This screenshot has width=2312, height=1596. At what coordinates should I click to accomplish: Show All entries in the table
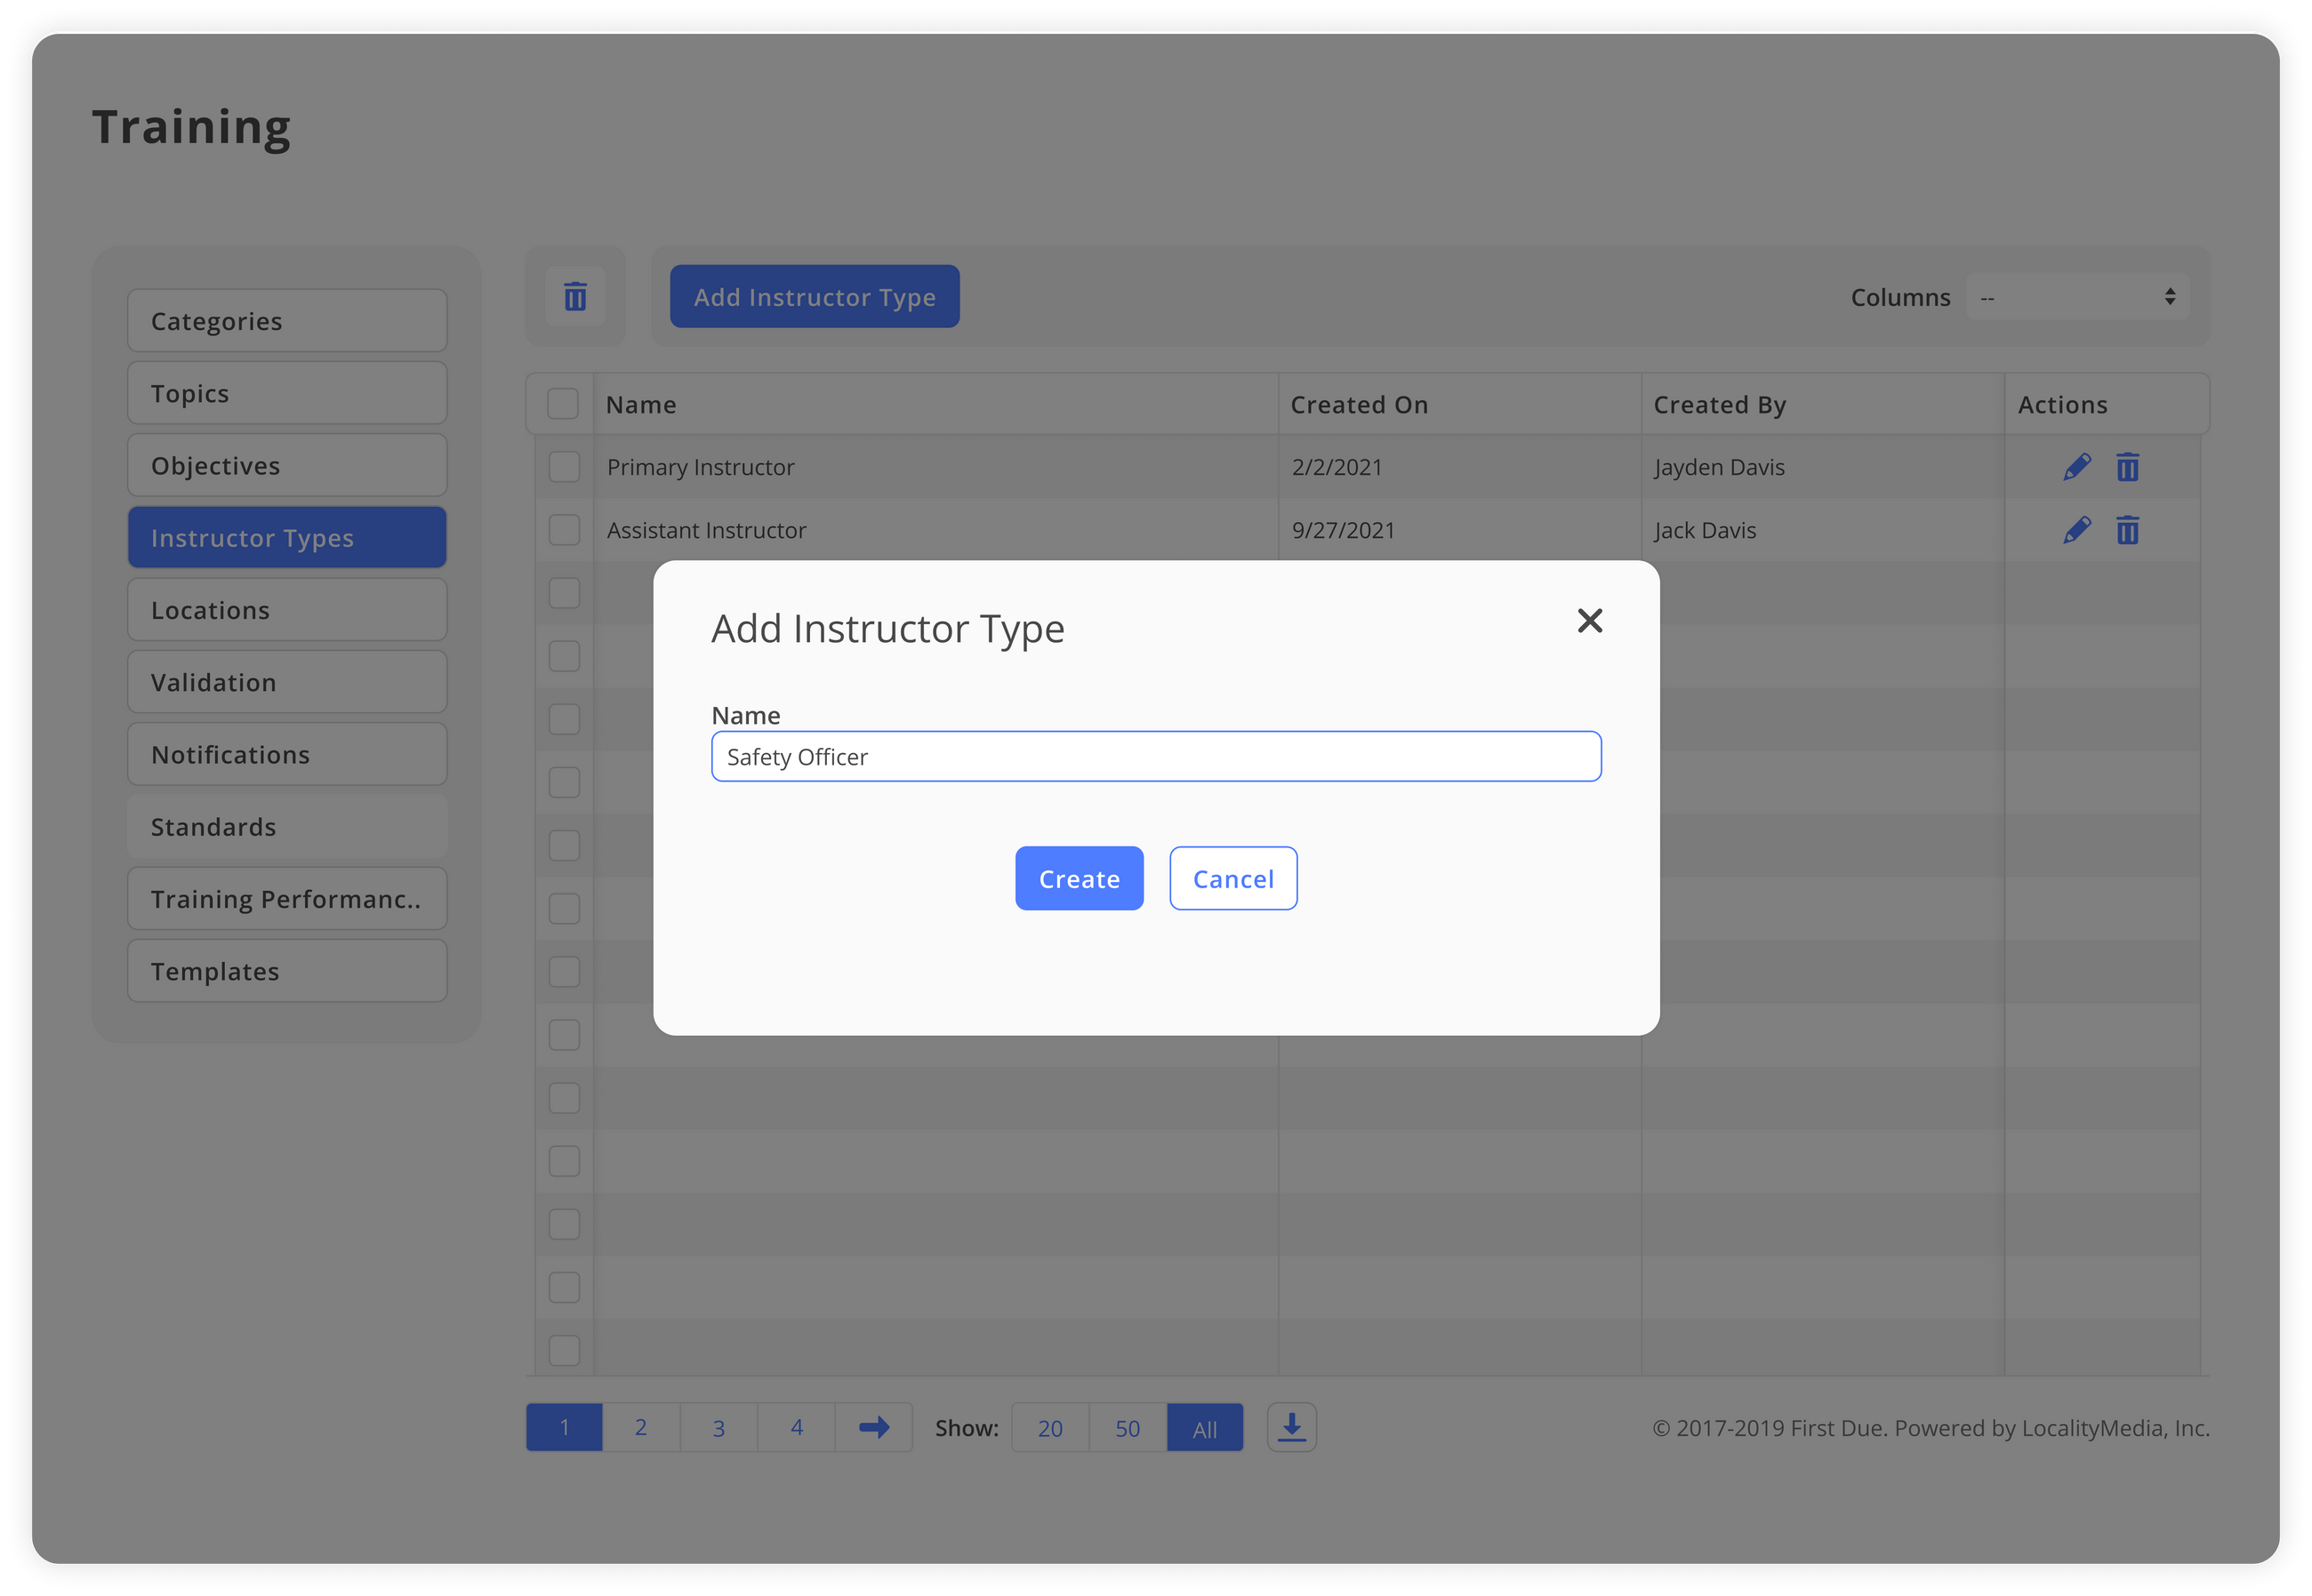(x=1204, y=1428)
